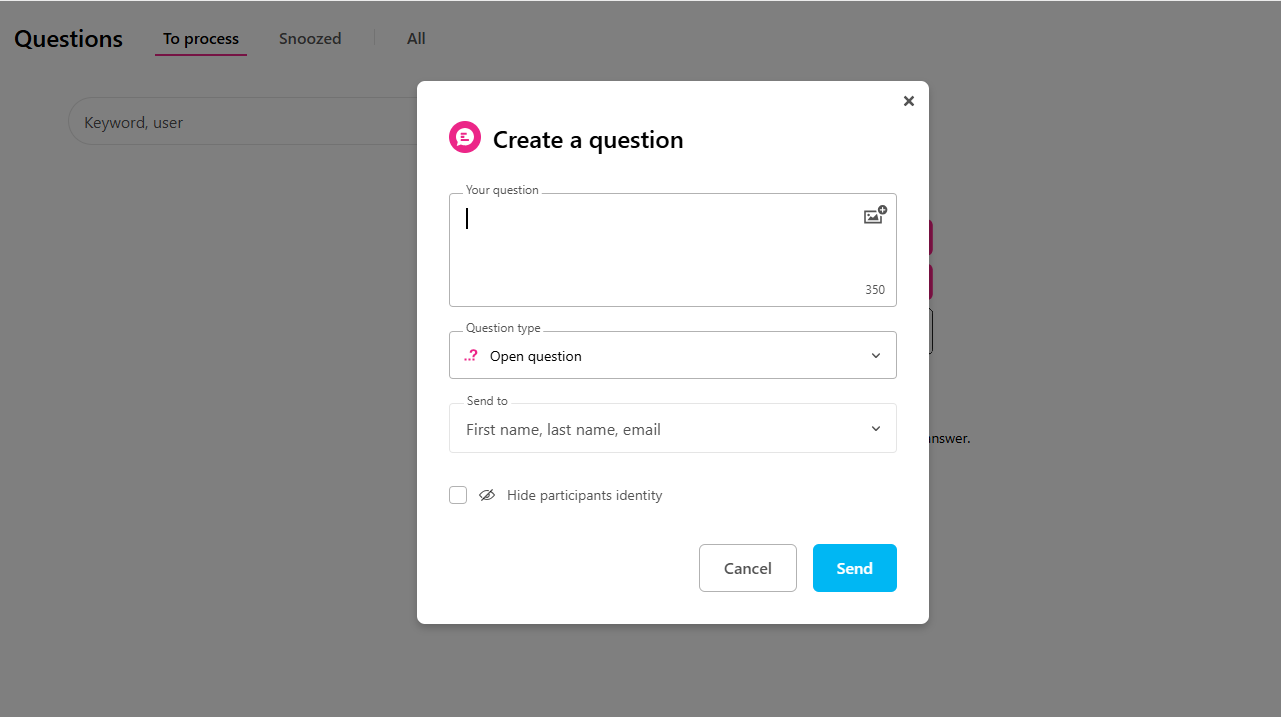Click the Open question type icon
This screenshot has height=717, width=1281.
pyautogui.click(x=471, y=356)
